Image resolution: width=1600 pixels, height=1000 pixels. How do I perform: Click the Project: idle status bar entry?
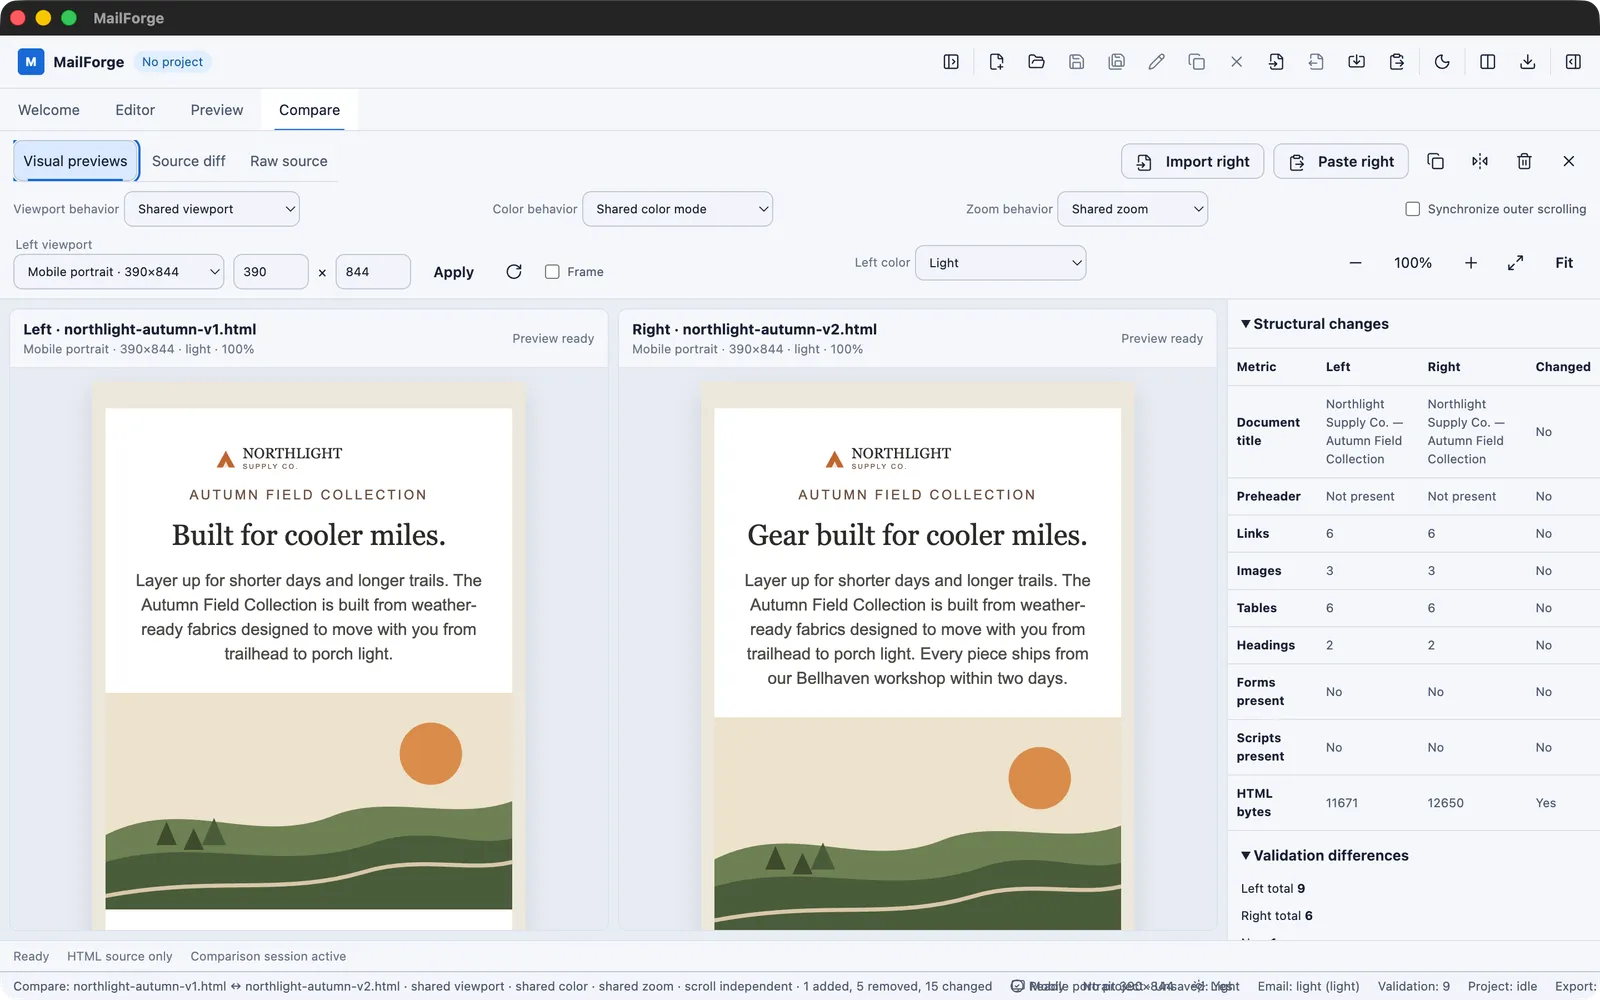point(1502,987)
